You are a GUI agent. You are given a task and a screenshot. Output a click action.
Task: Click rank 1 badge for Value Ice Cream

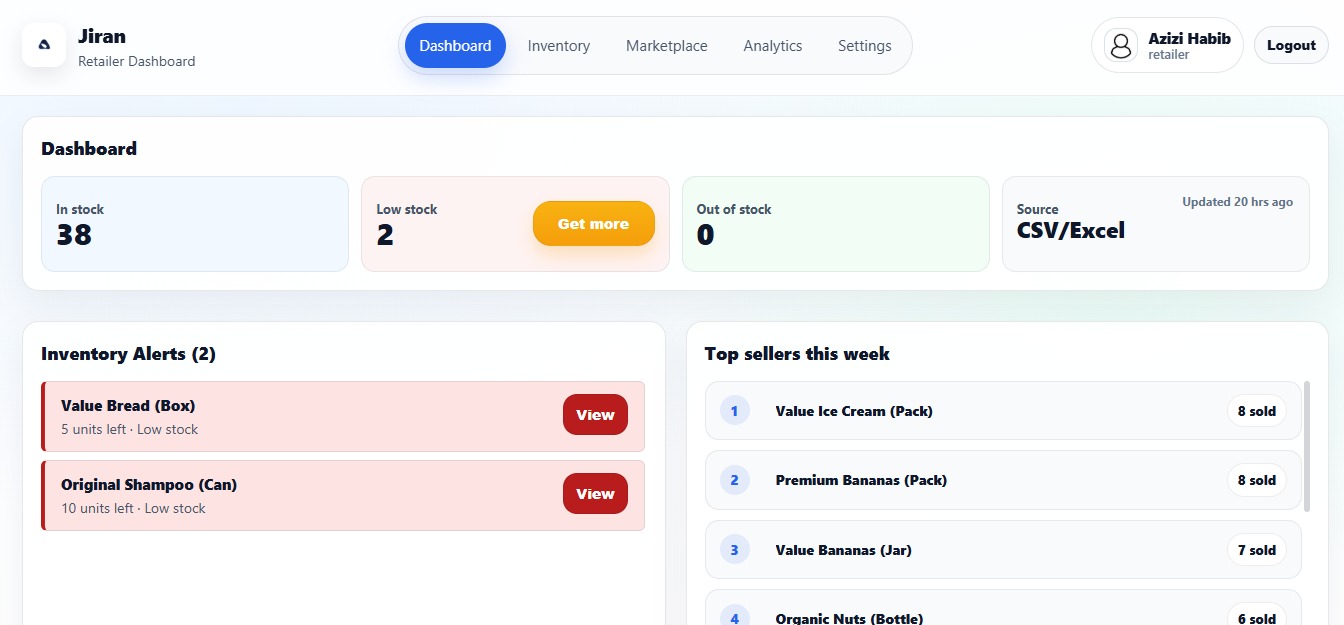(734, 411)
